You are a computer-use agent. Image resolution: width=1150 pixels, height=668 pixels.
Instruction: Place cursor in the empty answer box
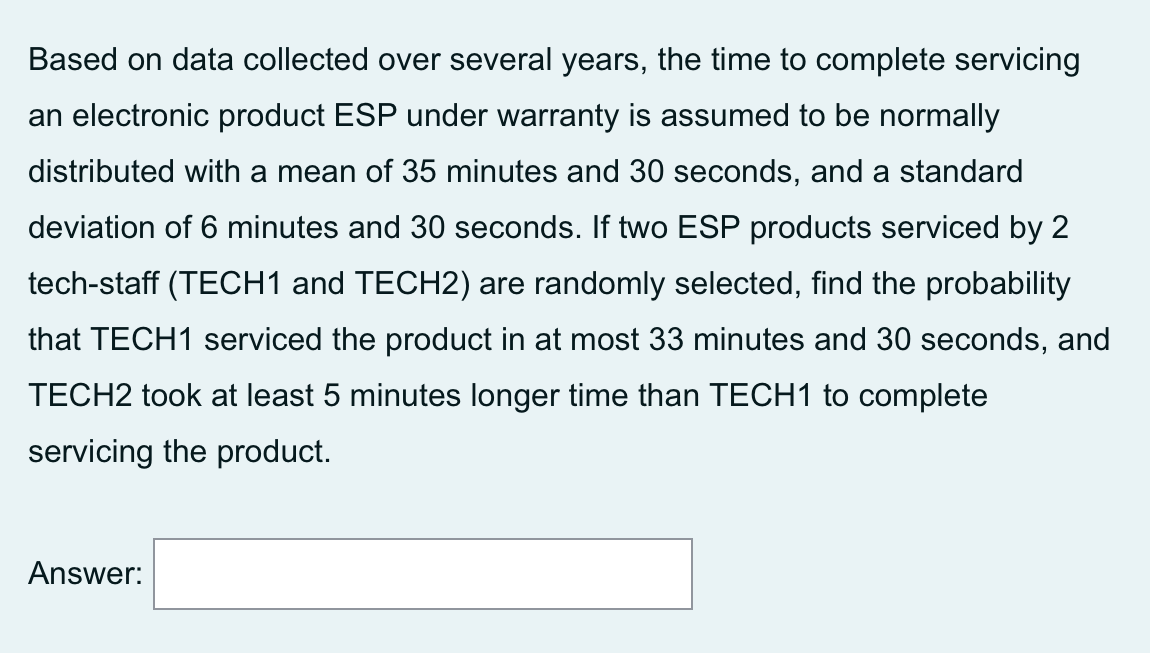[420, 574]
